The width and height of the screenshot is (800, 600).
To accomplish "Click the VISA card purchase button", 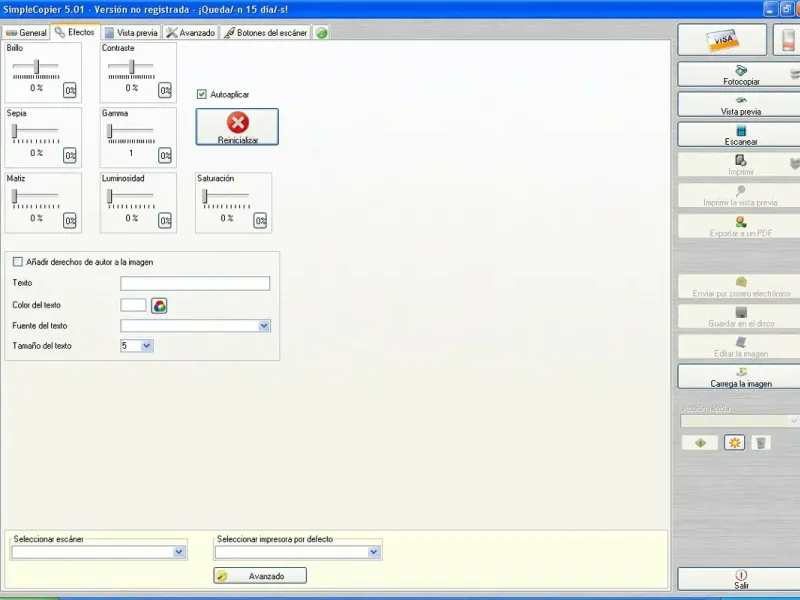I will [722, 39].
